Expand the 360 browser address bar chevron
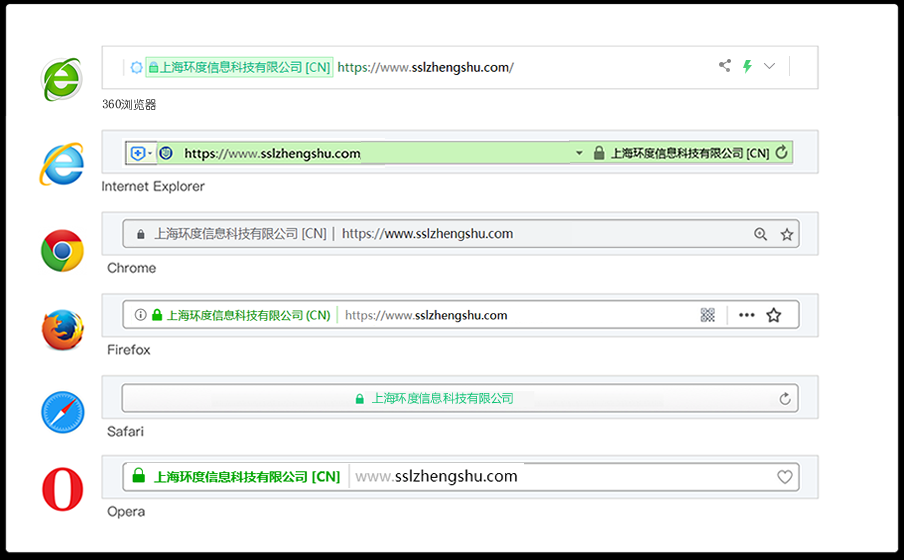904x560 pixels. click(x=769, y=66)
